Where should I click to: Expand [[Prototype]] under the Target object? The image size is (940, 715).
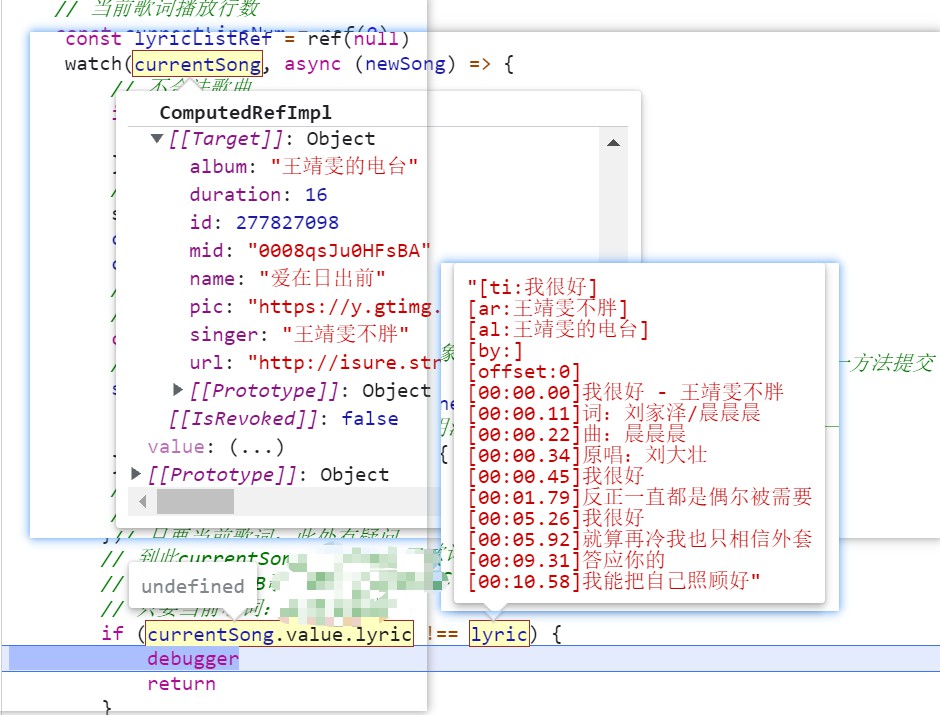(177, 390)
